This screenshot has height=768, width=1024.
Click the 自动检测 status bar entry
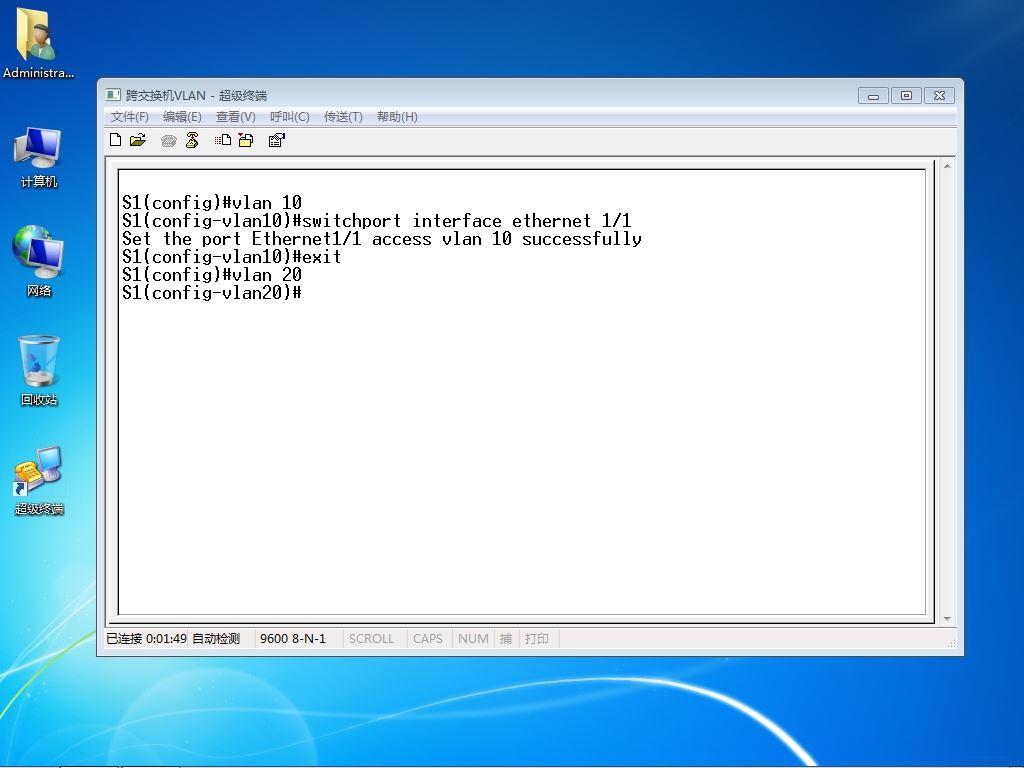pyautogui.click(x=216, y=639)
